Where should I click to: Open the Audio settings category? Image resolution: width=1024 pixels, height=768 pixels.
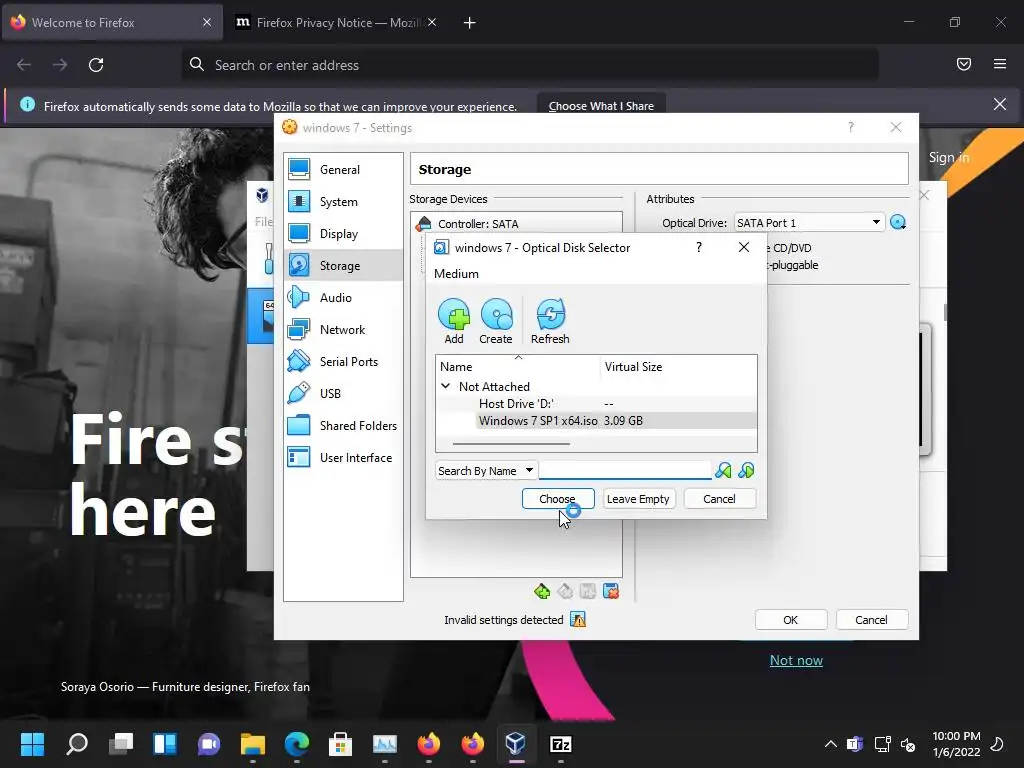(x=344, y=298)
